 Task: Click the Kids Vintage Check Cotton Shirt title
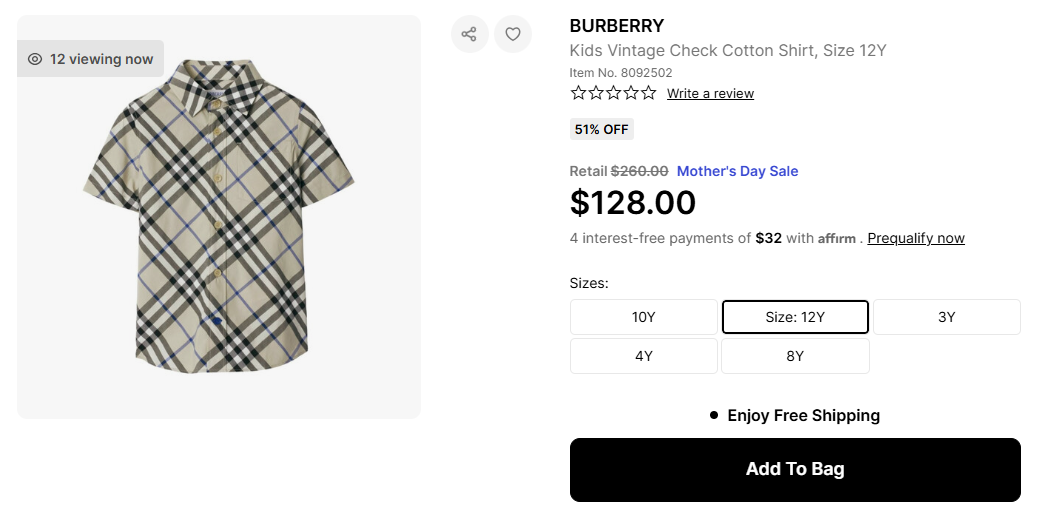728,51
